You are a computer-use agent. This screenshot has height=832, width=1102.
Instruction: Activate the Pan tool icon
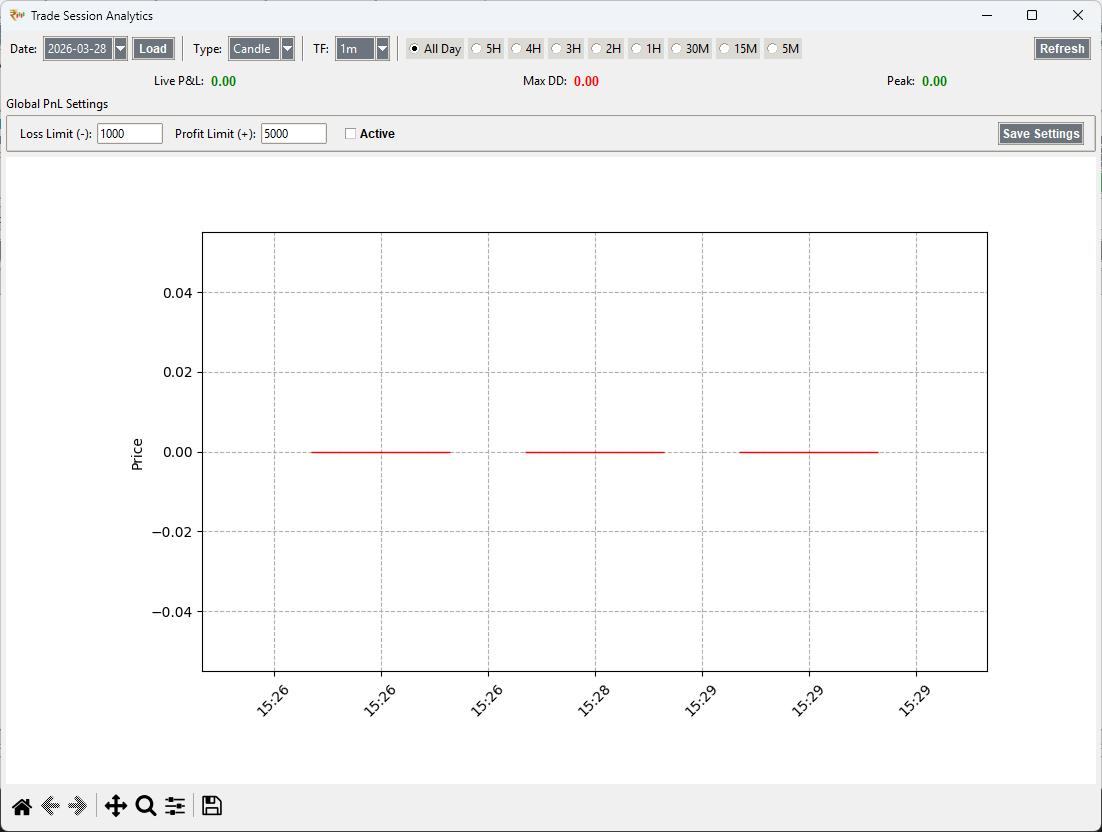point(116,806)
